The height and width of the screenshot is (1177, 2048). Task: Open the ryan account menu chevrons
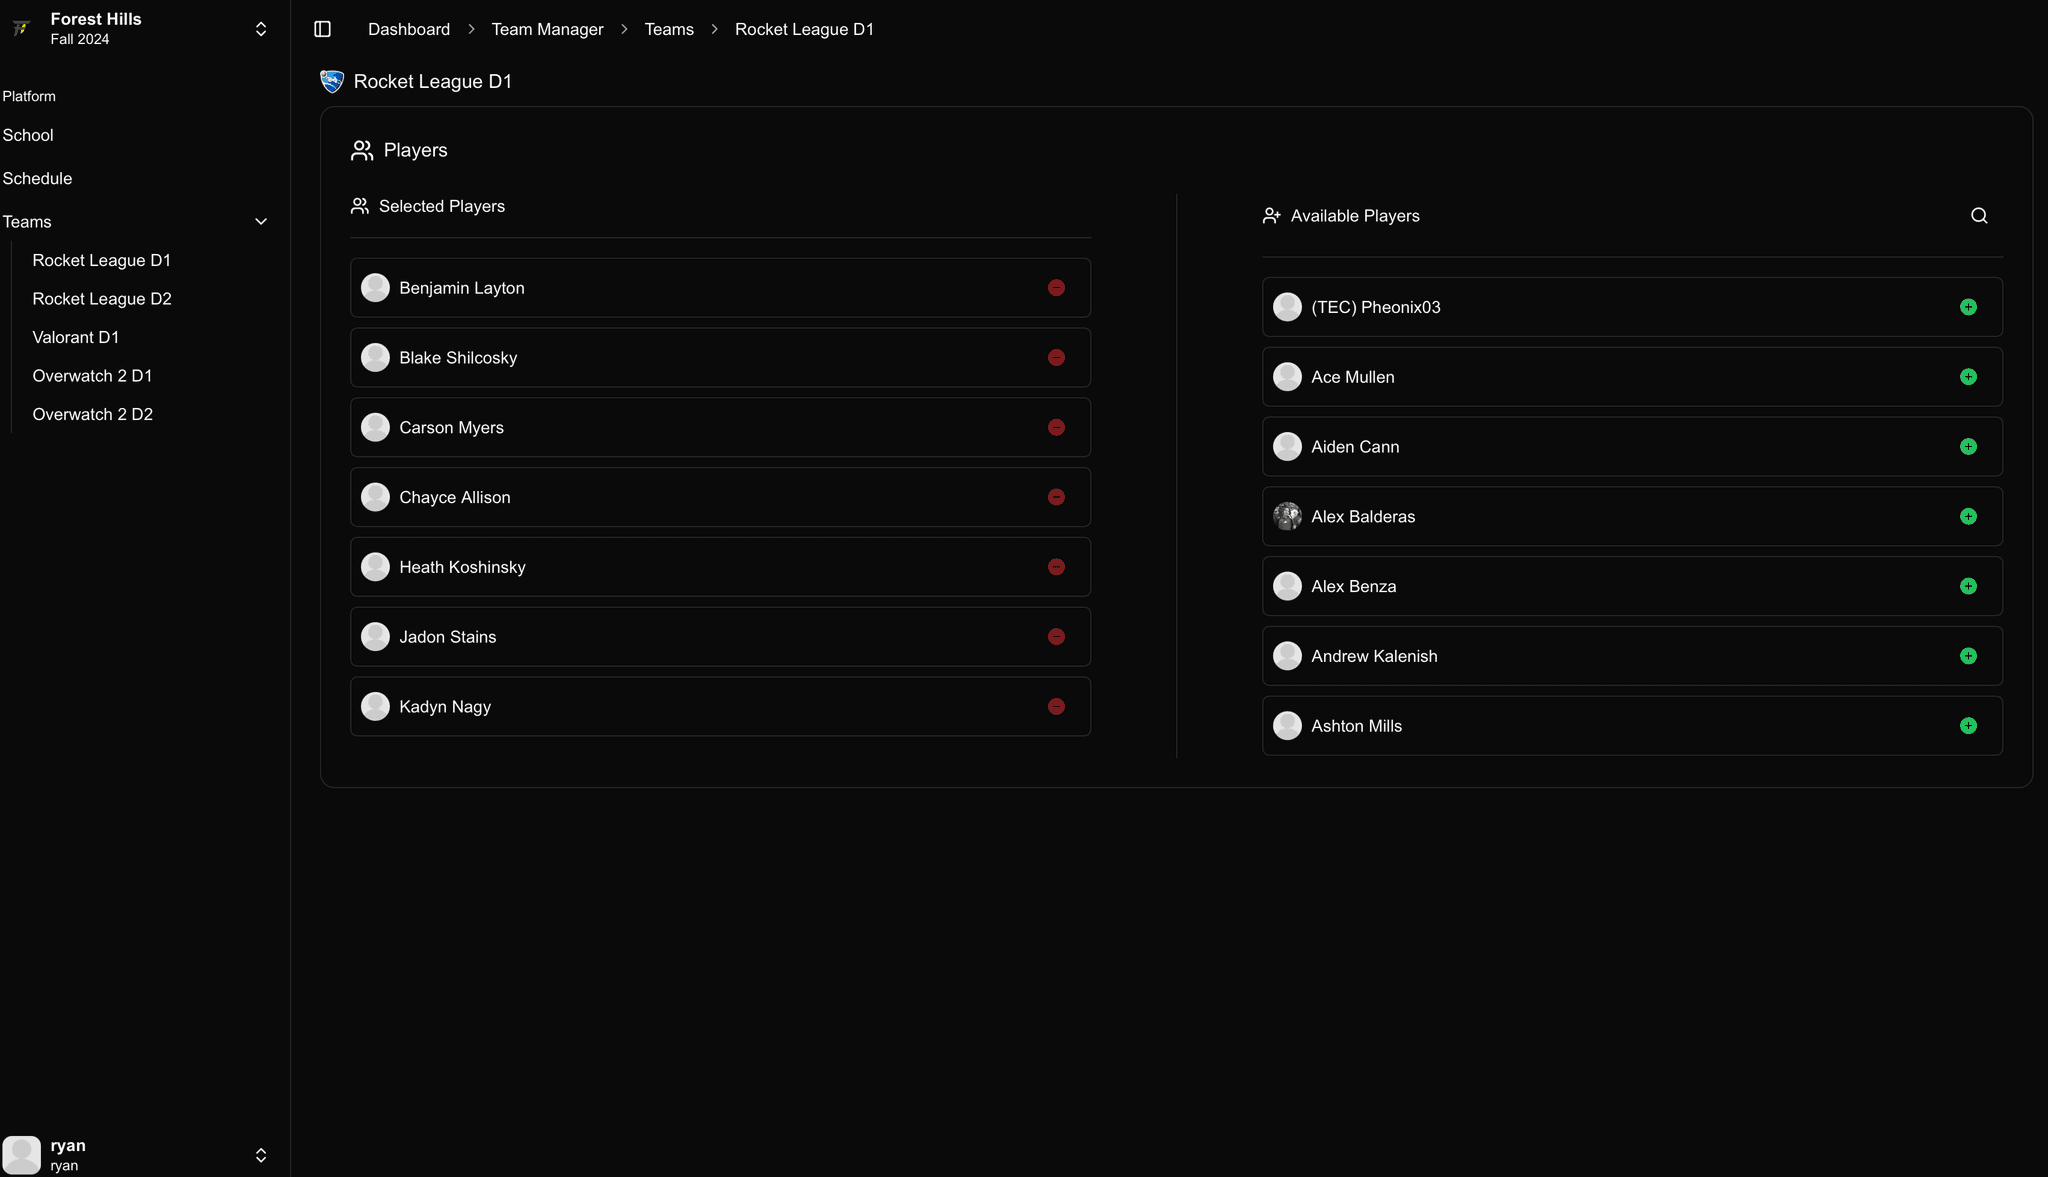coord(261,1155)
